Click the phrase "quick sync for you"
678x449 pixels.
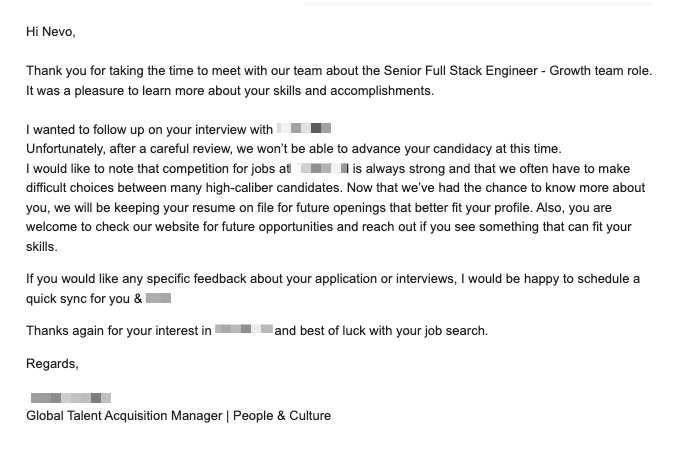point(78,298)
